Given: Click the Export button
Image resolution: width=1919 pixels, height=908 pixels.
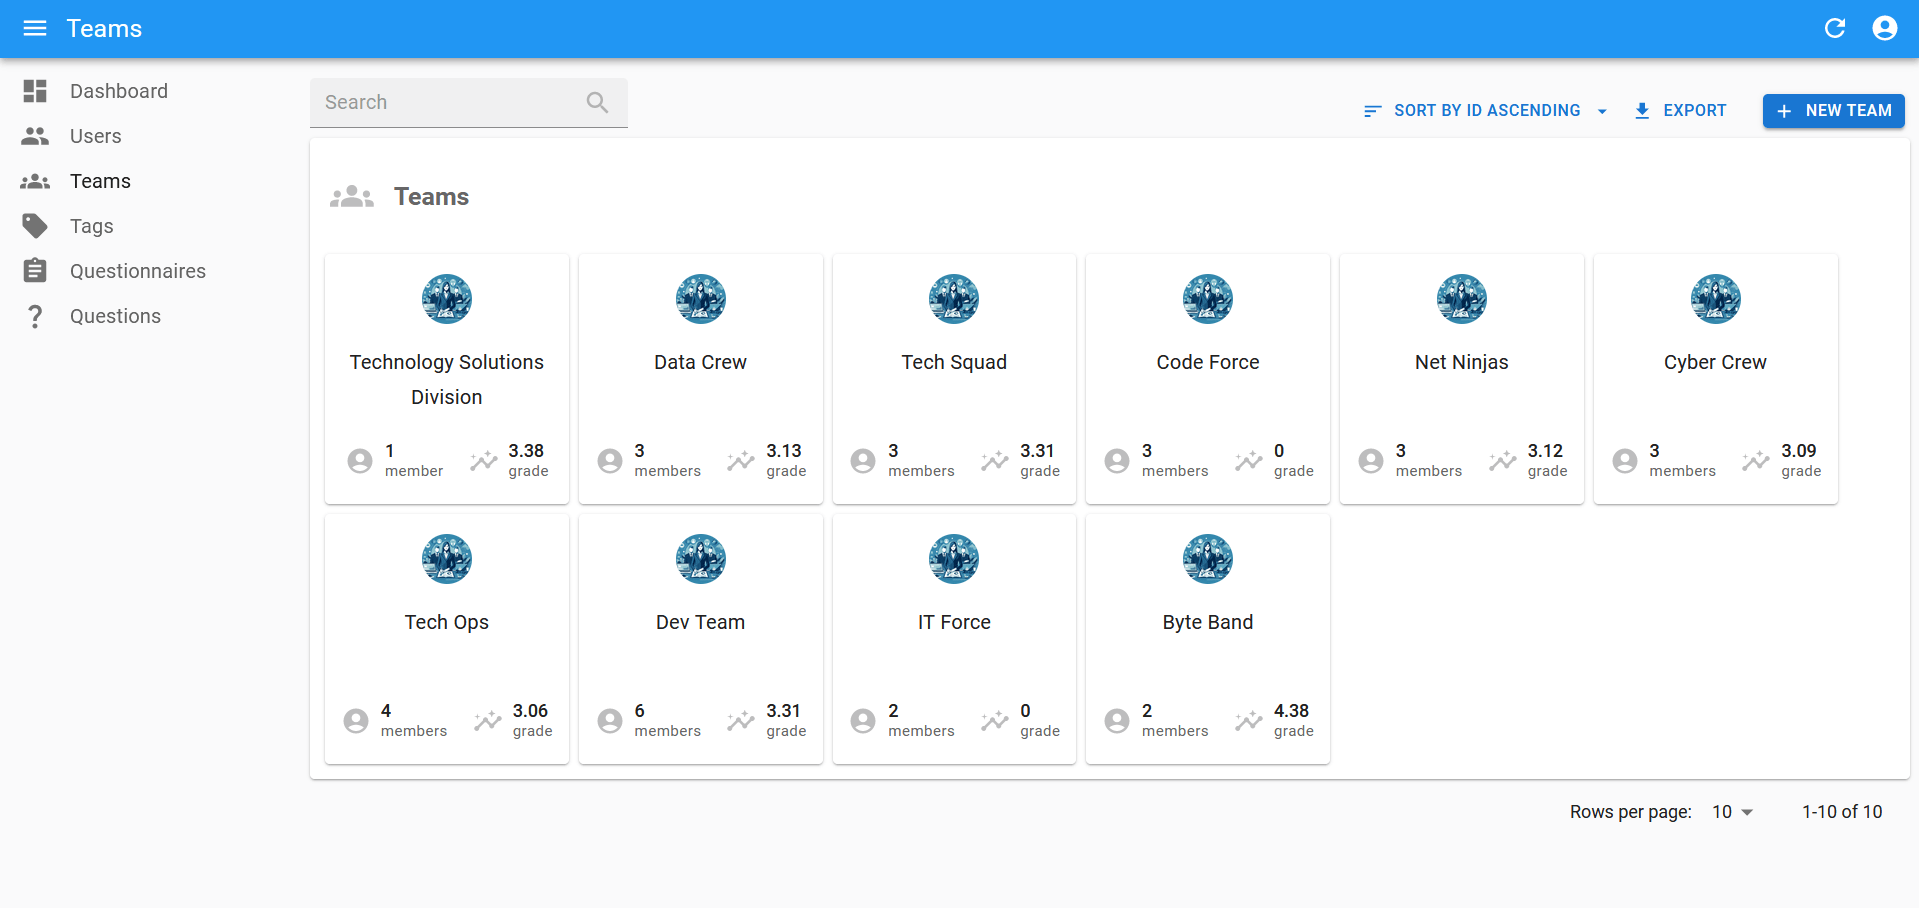Looking at the screenshot, I should point(1681,110).
